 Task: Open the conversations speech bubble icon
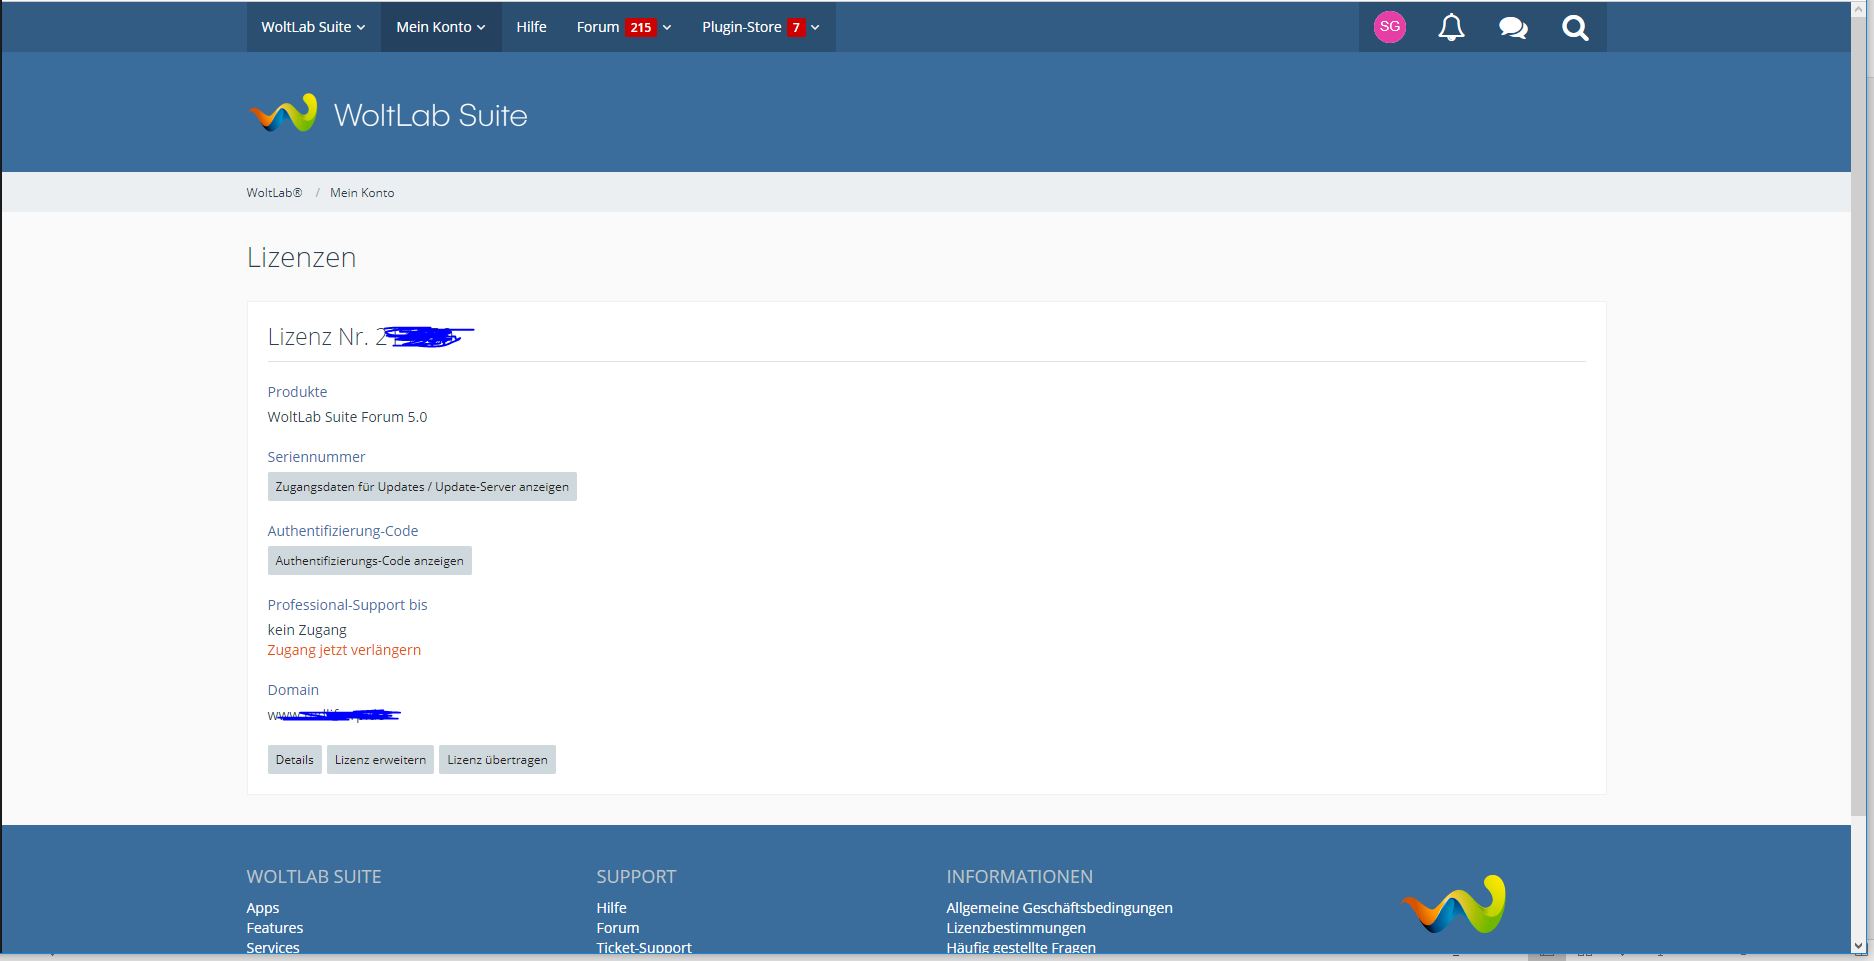pyautogui.click(x=1513, y=27)
